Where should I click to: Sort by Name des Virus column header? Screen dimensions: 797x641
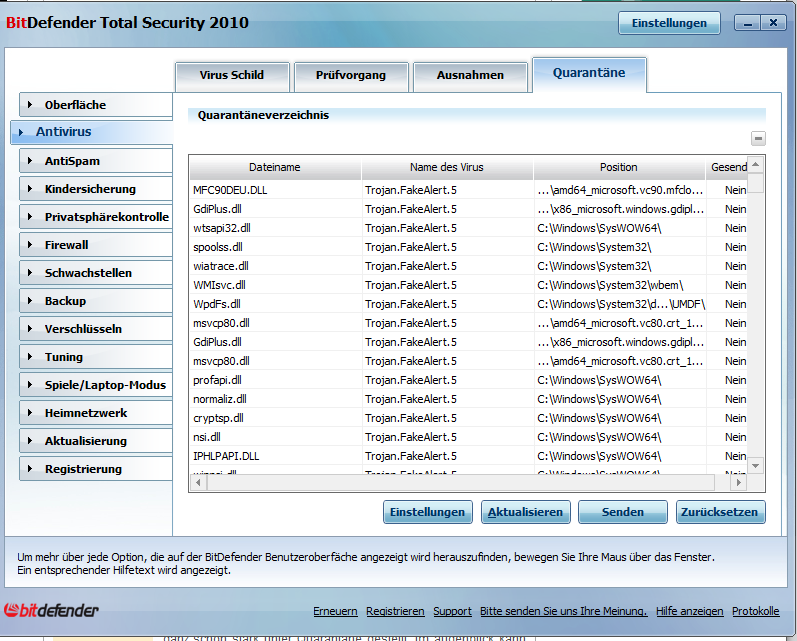point(447,167)
